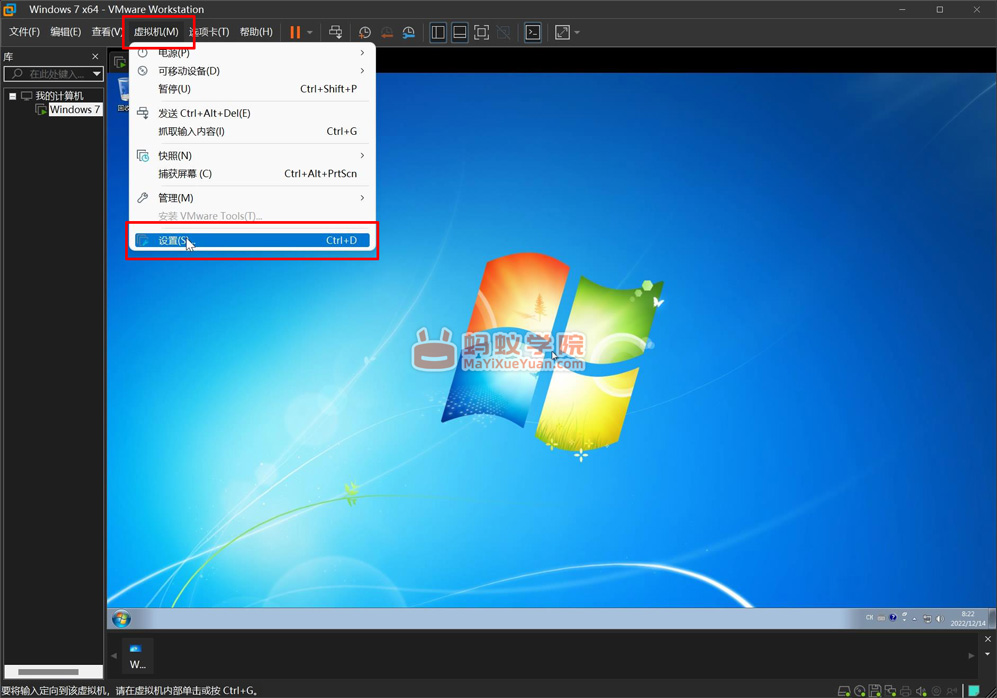Enter full screen mode from the toolbar
Screen dimensions: 997x698
click(481, 32)
